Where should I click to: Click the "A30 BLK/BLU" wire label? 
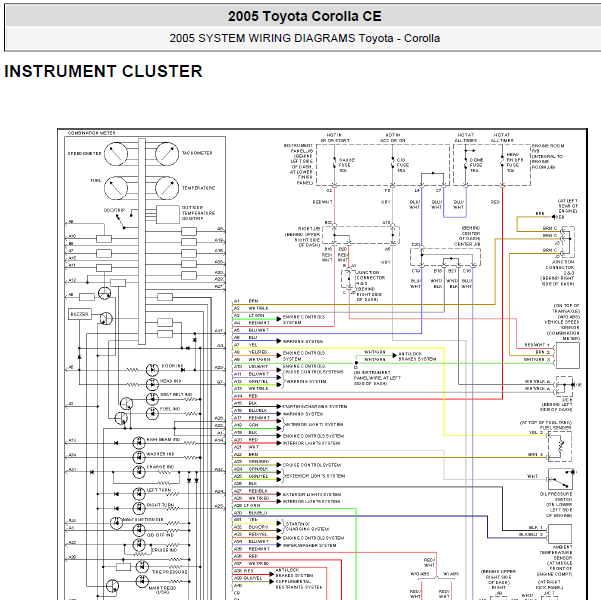[250, 513]
